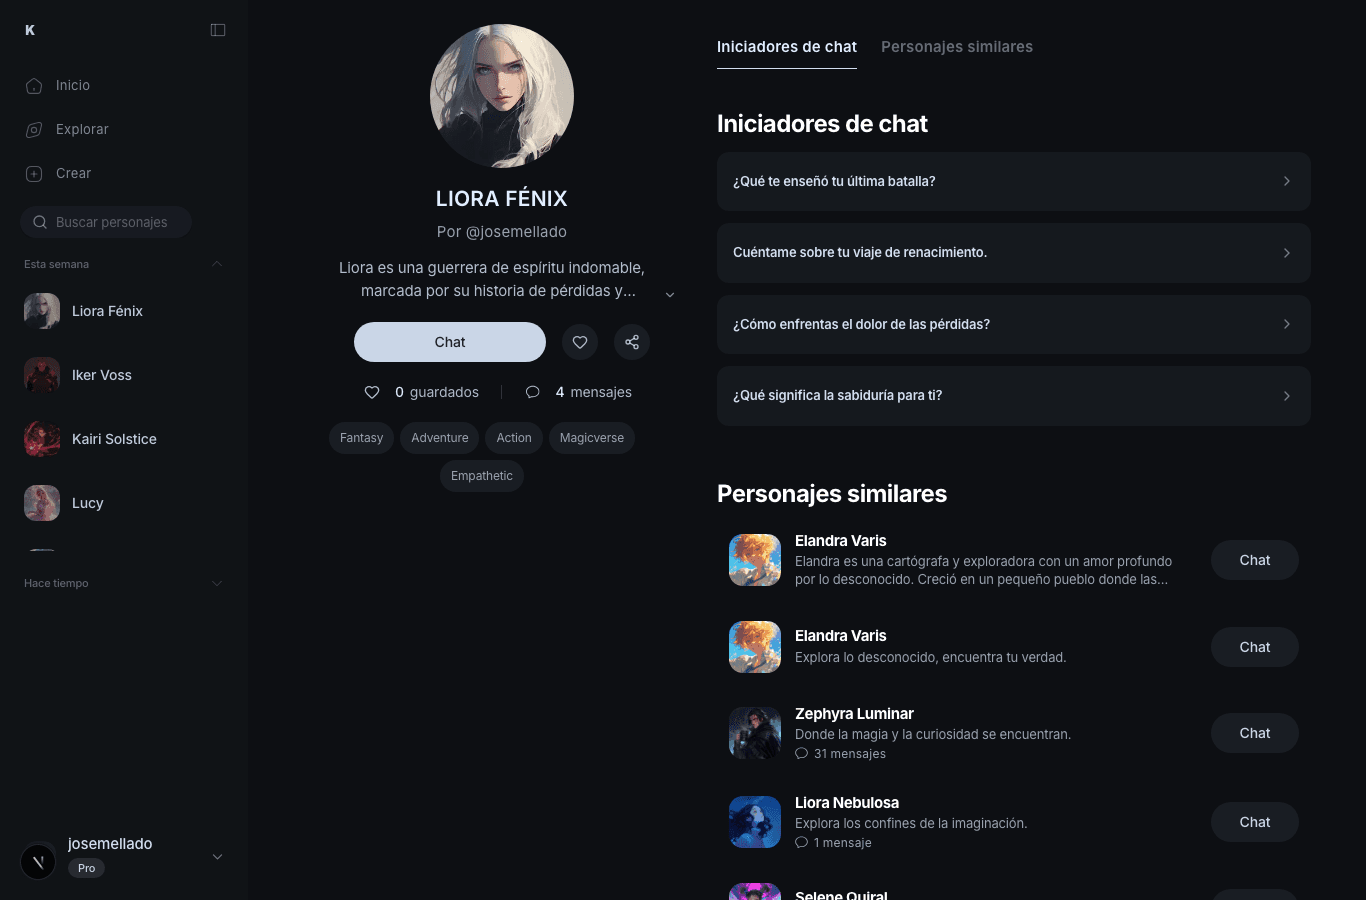Select the Iniciadores de chat tab

coord(786,47)
